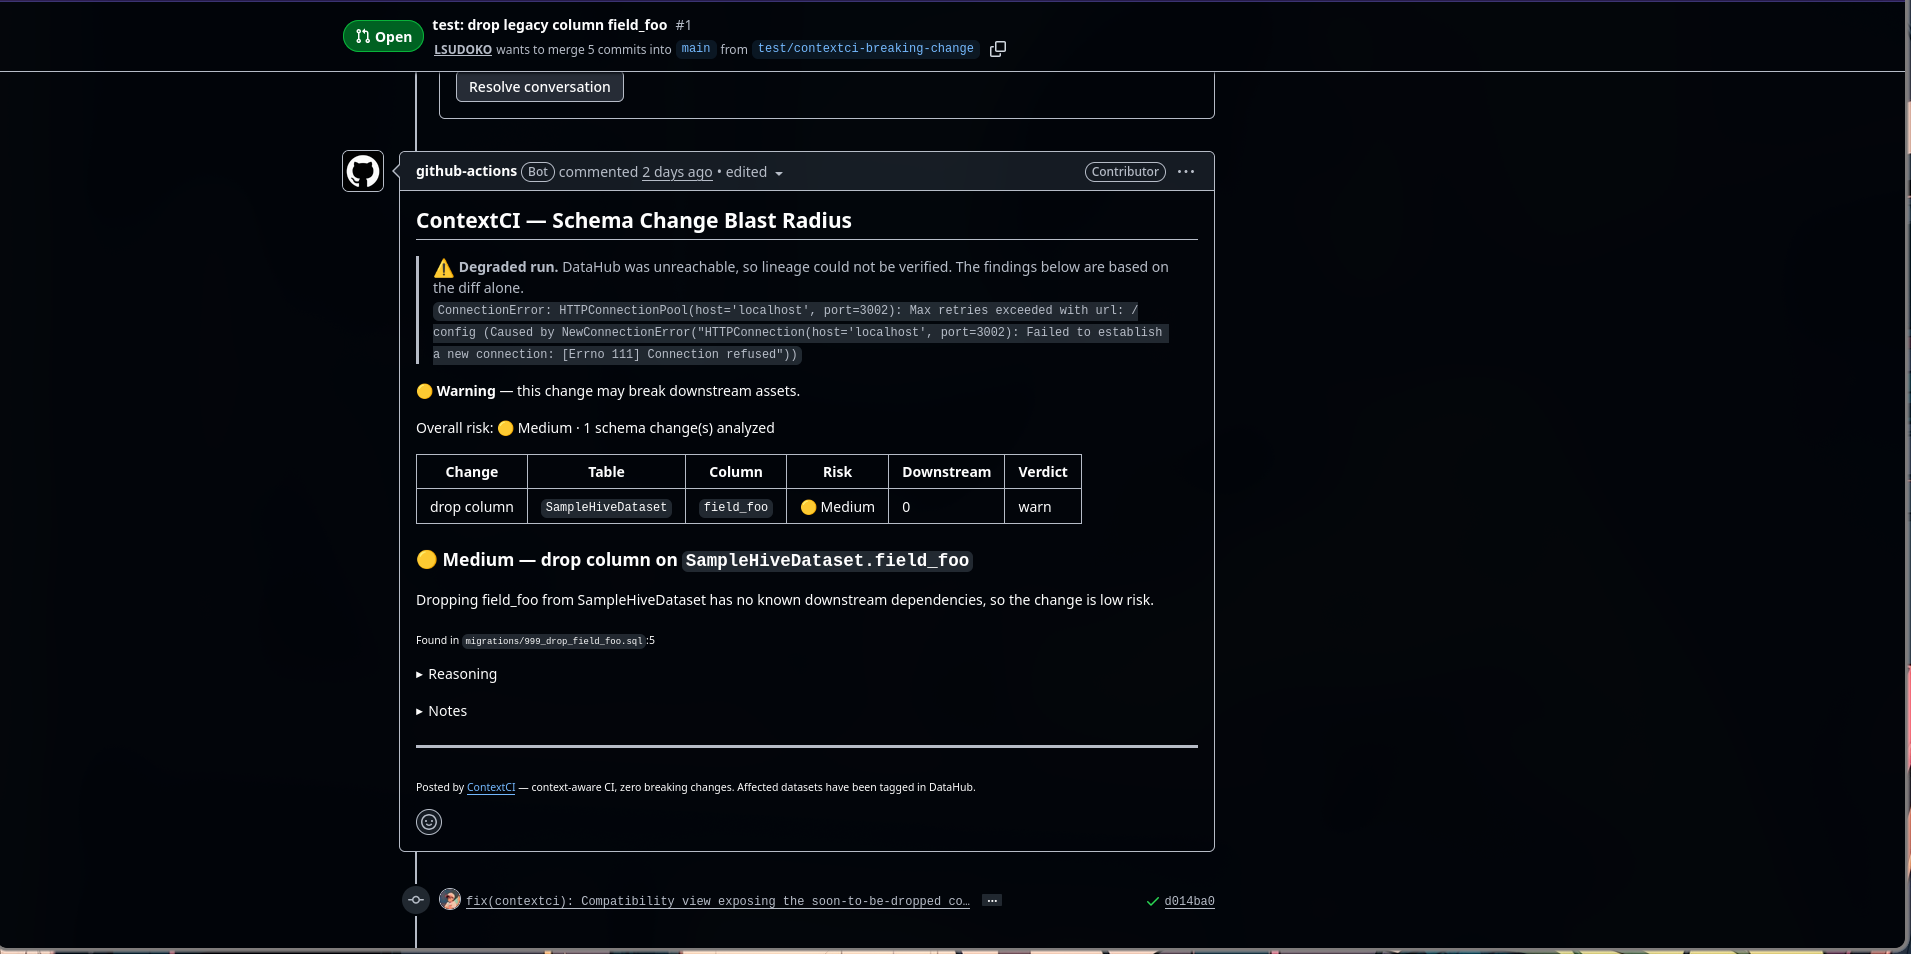
Task: Click the Downstream column header
Action: 946,472
